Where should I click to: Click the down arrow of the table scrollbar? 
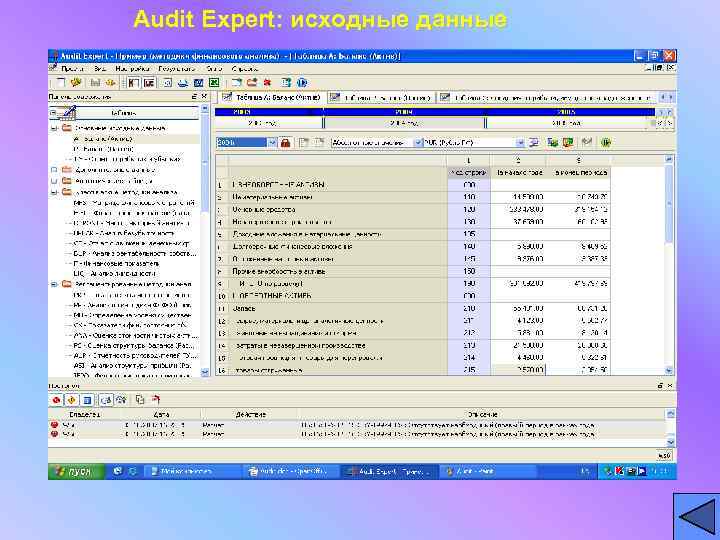[669, 371]
